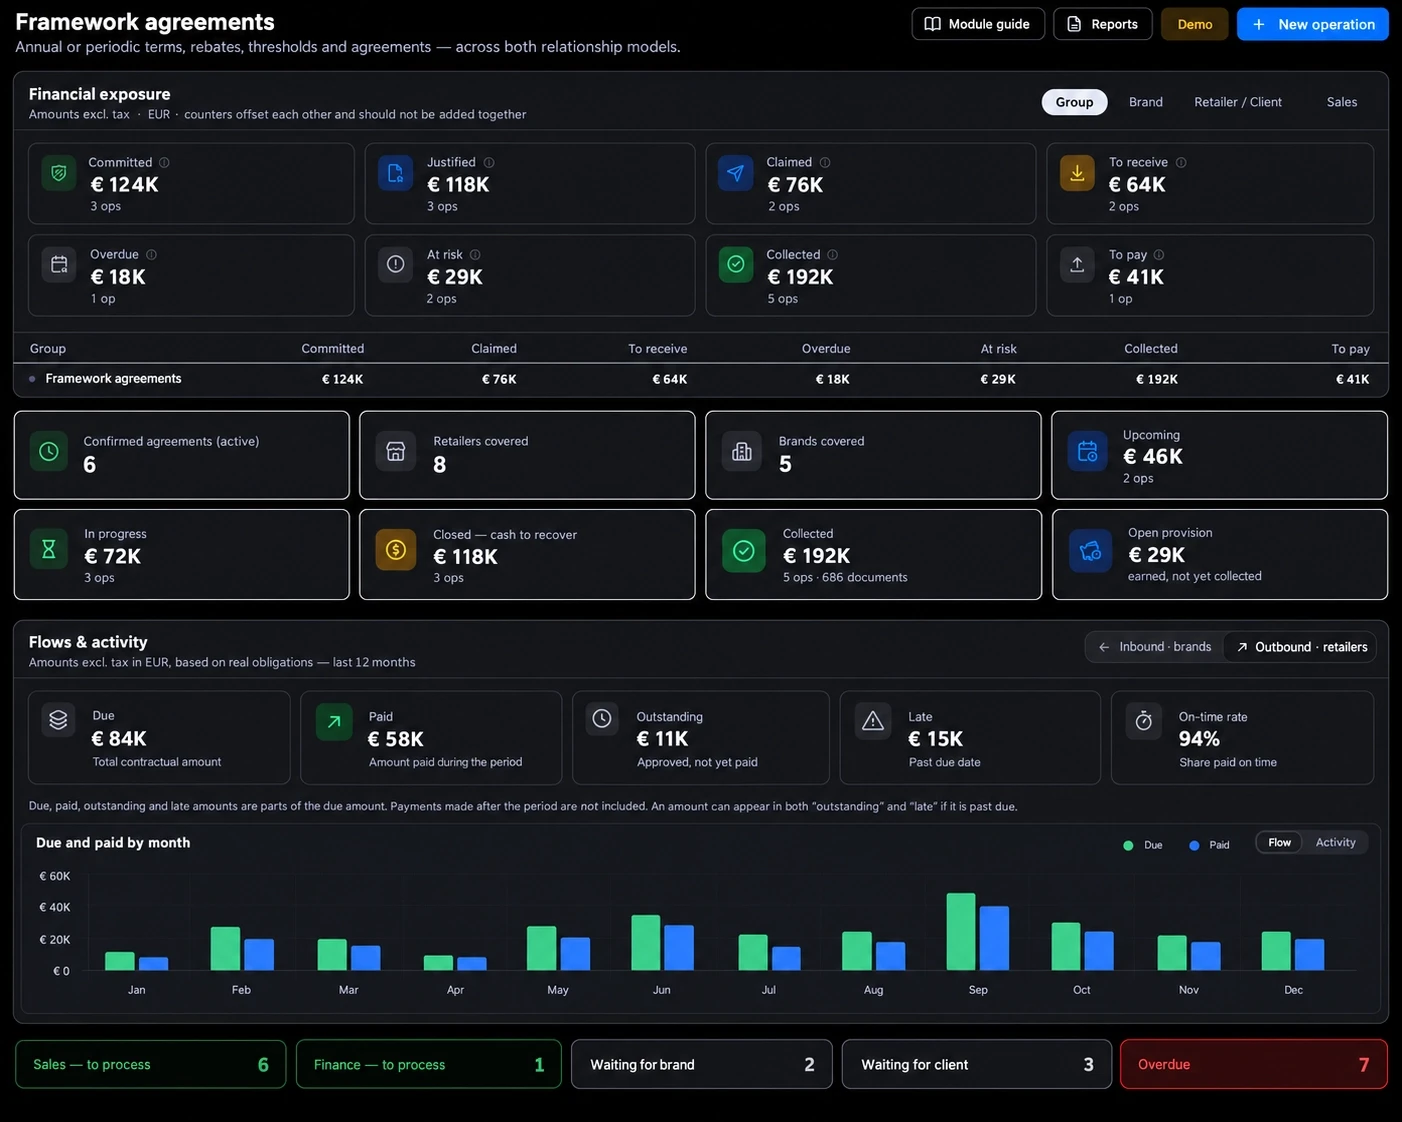The height and width of the screenshot is (1122, 1402).
Task: Click the September Due bar
Action: click(961, 932)
